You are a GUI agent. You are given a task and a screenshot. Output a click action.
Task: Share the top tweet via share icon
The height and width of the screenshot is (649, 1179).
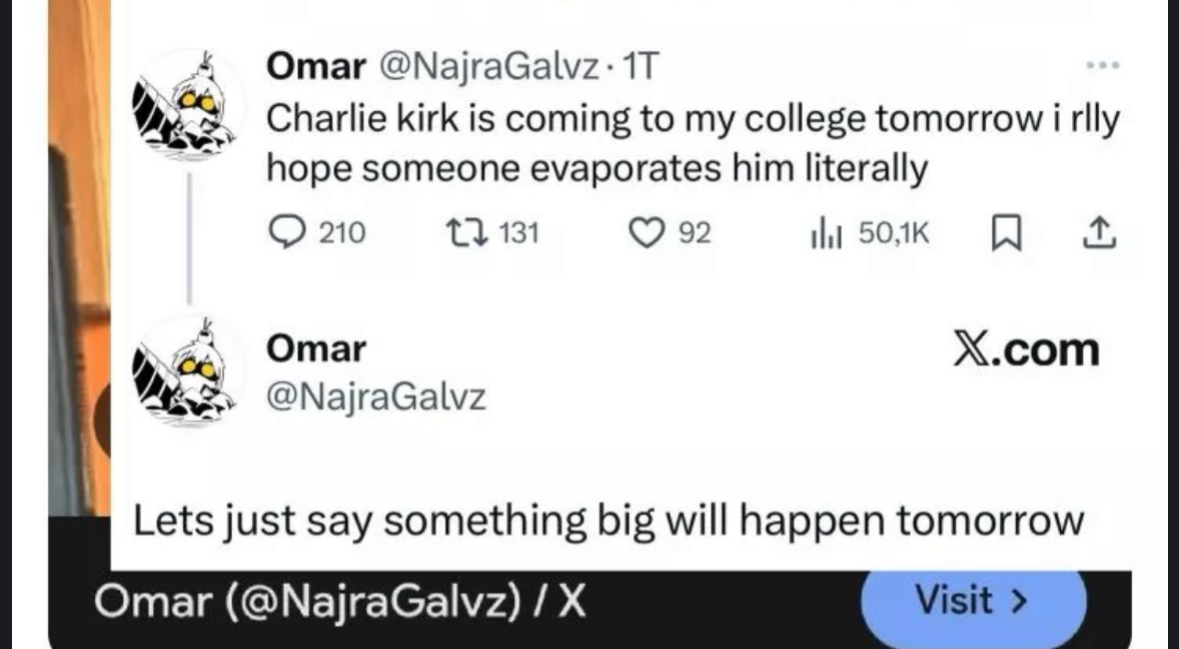[x=1099, y=234]
